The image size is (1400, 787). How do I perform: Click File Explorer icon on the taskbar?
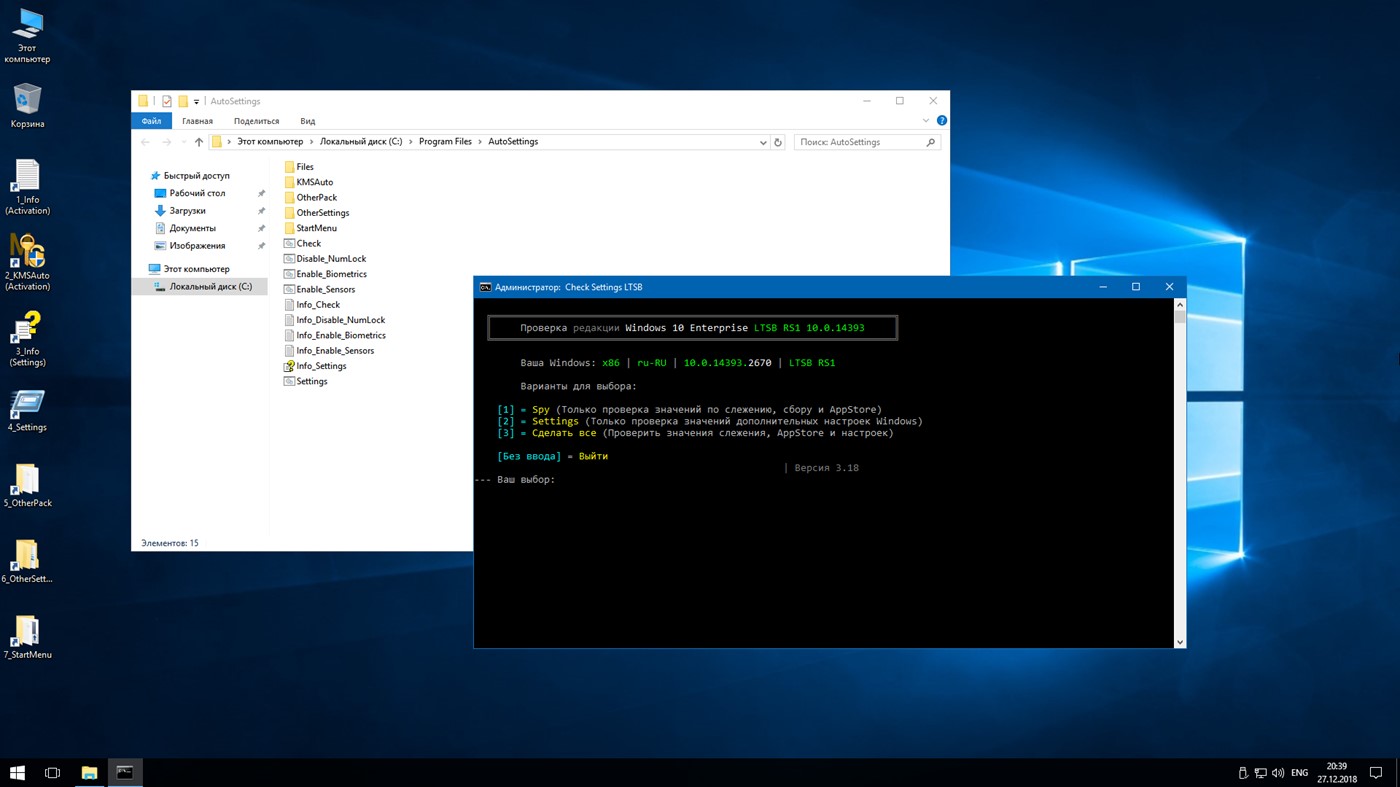[x=89, y=772]
